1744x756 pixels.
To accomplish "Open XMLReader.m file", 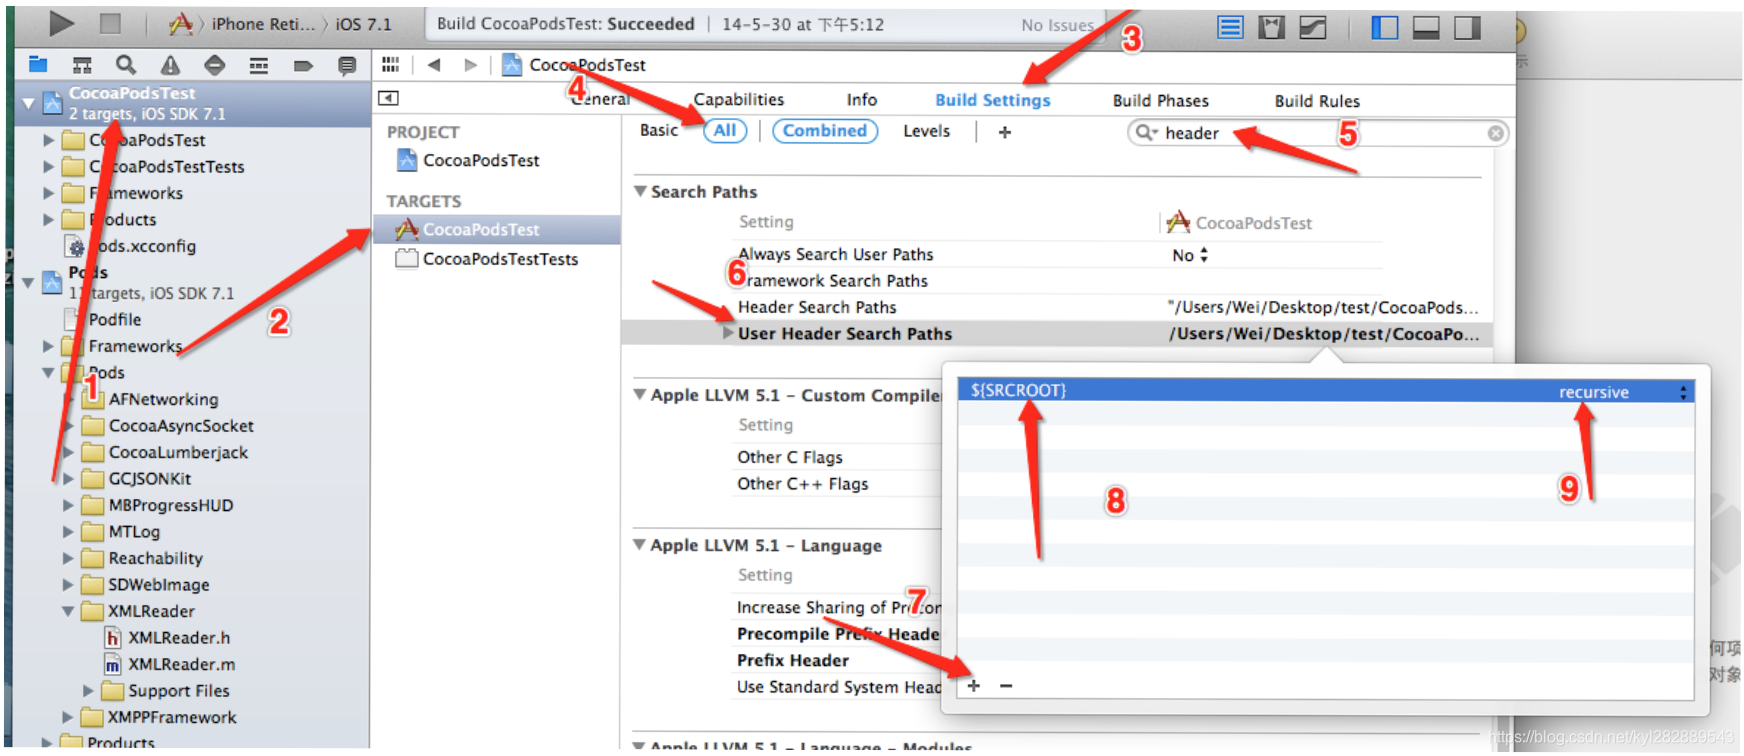I will pos(169,664).
